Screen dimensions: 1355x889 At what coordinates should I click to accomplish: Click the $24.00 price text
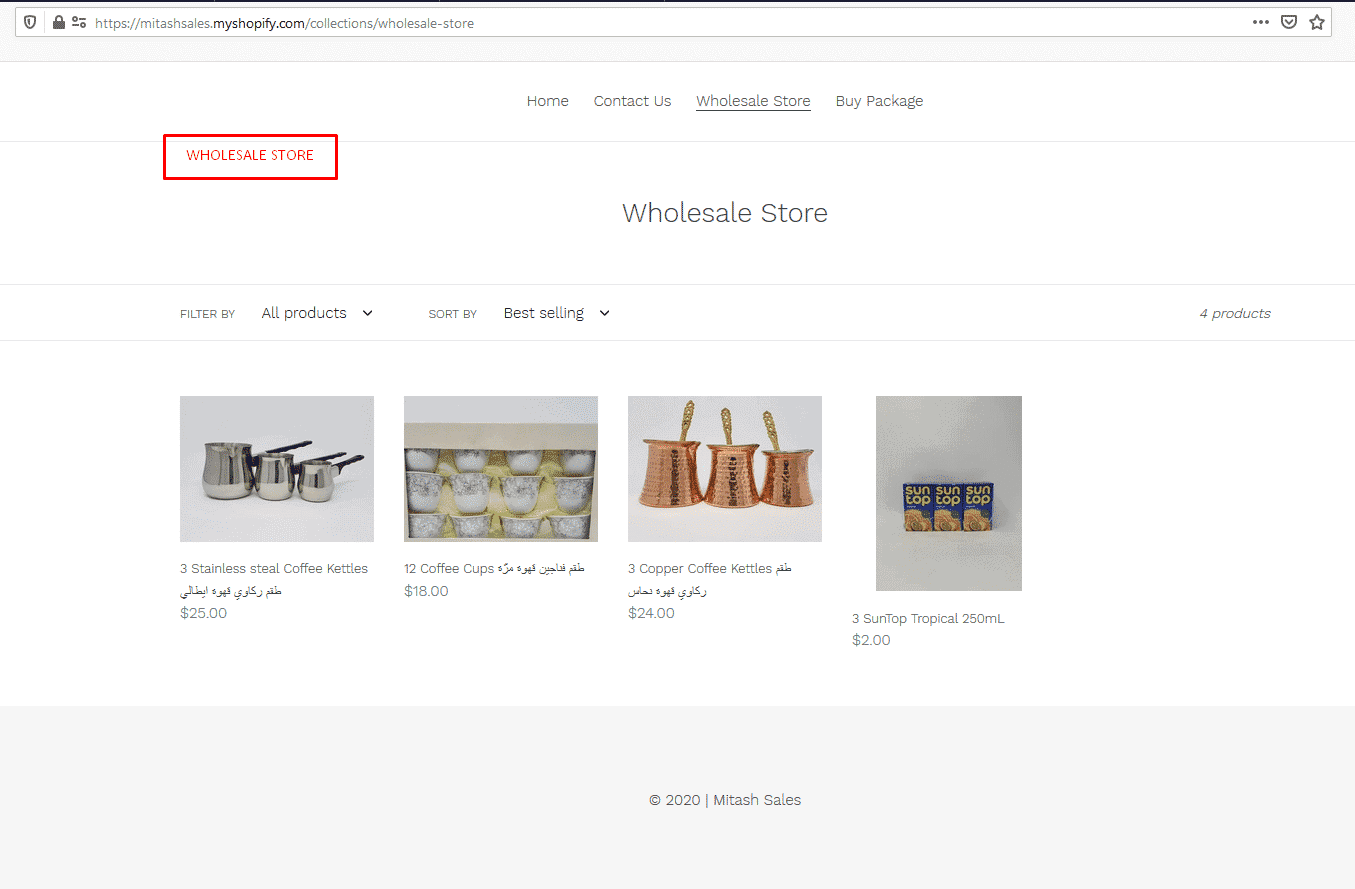click(651, 613)
